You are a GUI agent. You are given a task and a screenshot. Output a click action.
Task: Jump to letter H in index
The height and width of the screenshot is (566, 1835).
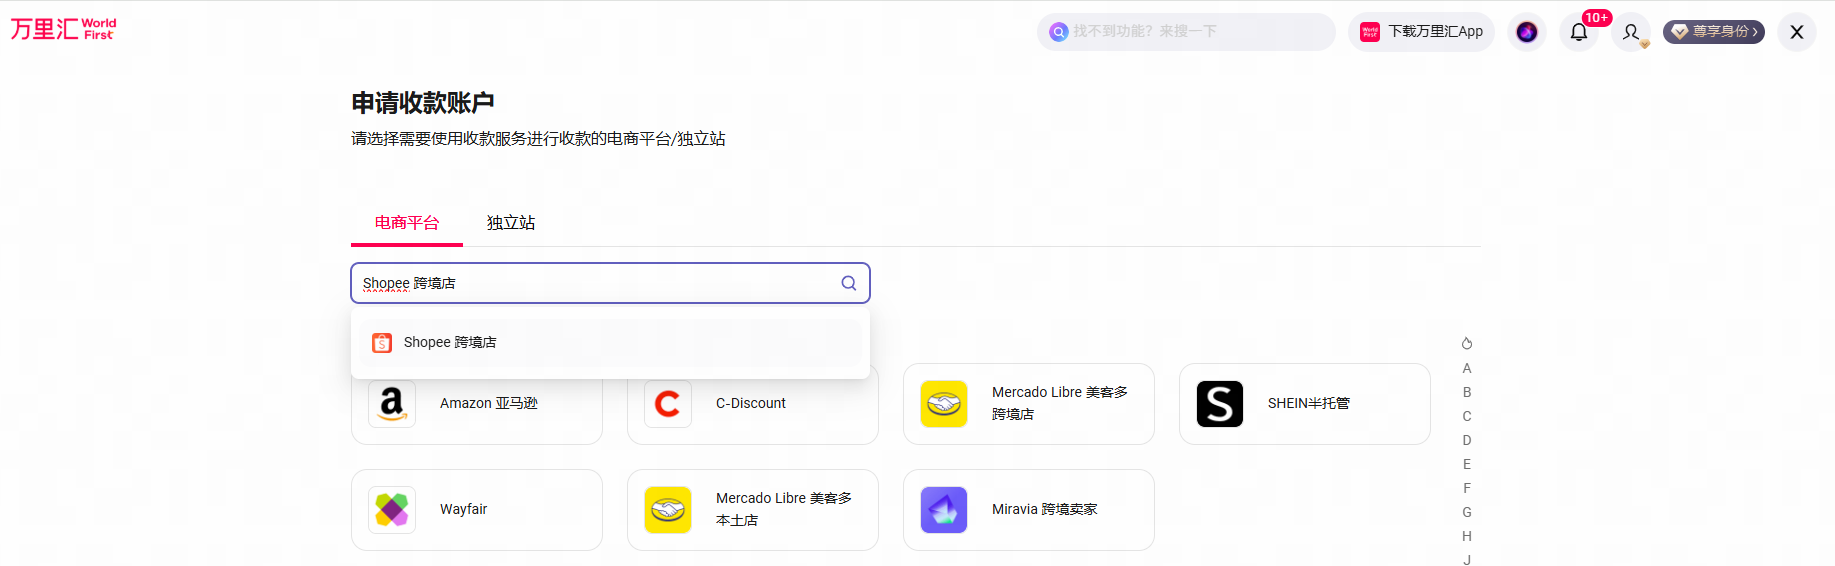(x=1467, y=536)
